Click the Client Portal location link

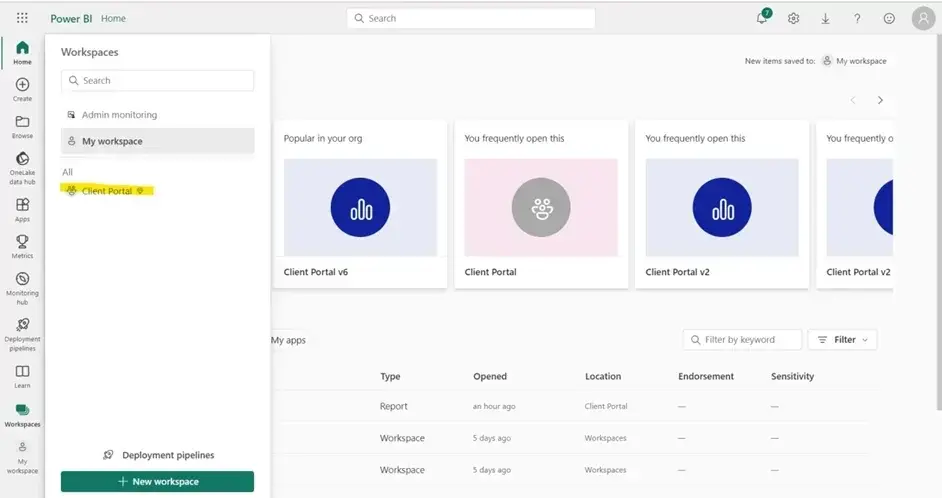pyautogui.click(x=606, y=406)
